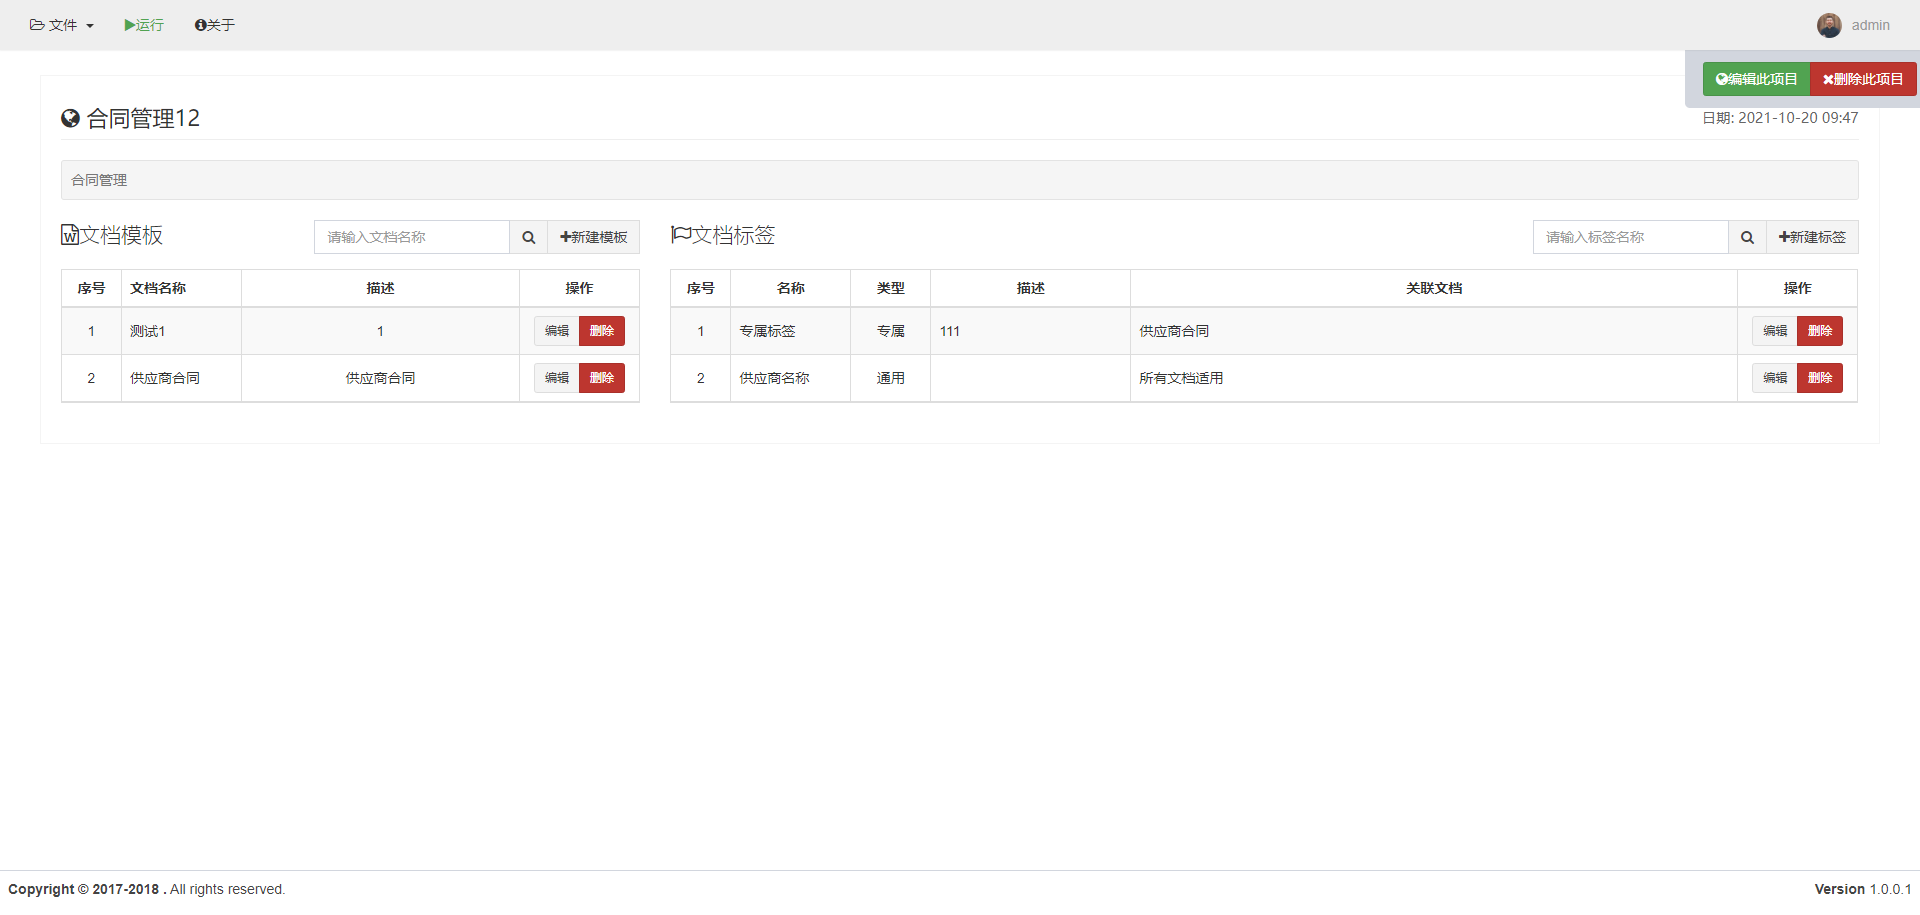Click the flag icon beside 文档标签
Screen dimensions: 1920x915
[681, 235]
